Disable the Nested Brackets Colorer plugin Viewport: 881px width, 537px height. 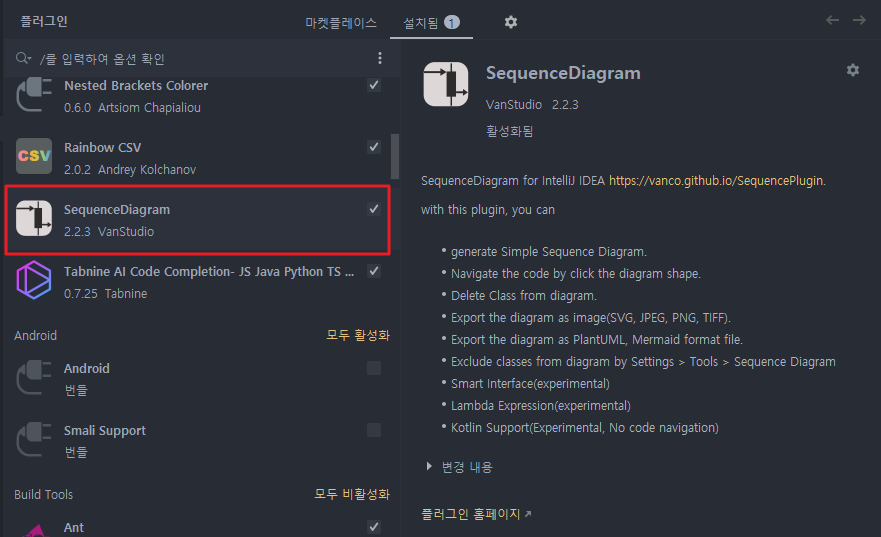(x=374, y=85)
